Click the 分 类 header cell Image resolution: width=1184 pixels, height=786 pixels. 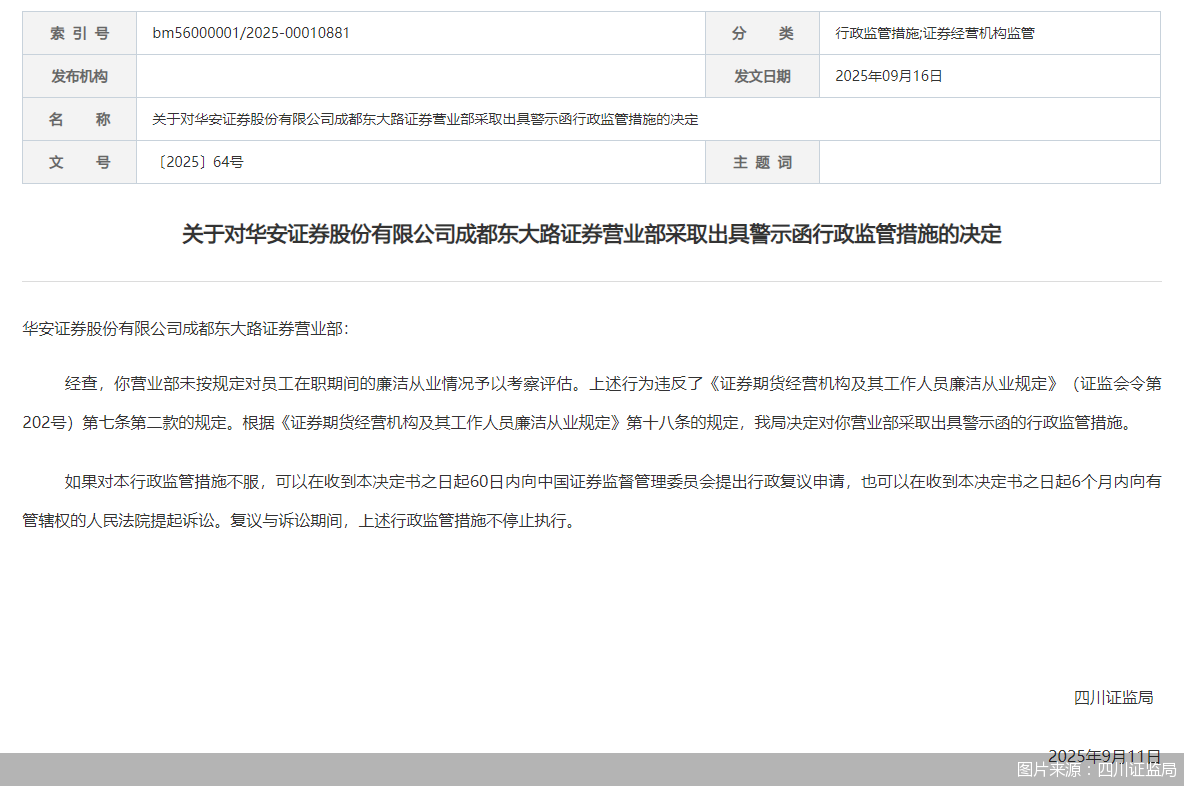[762, 32]
